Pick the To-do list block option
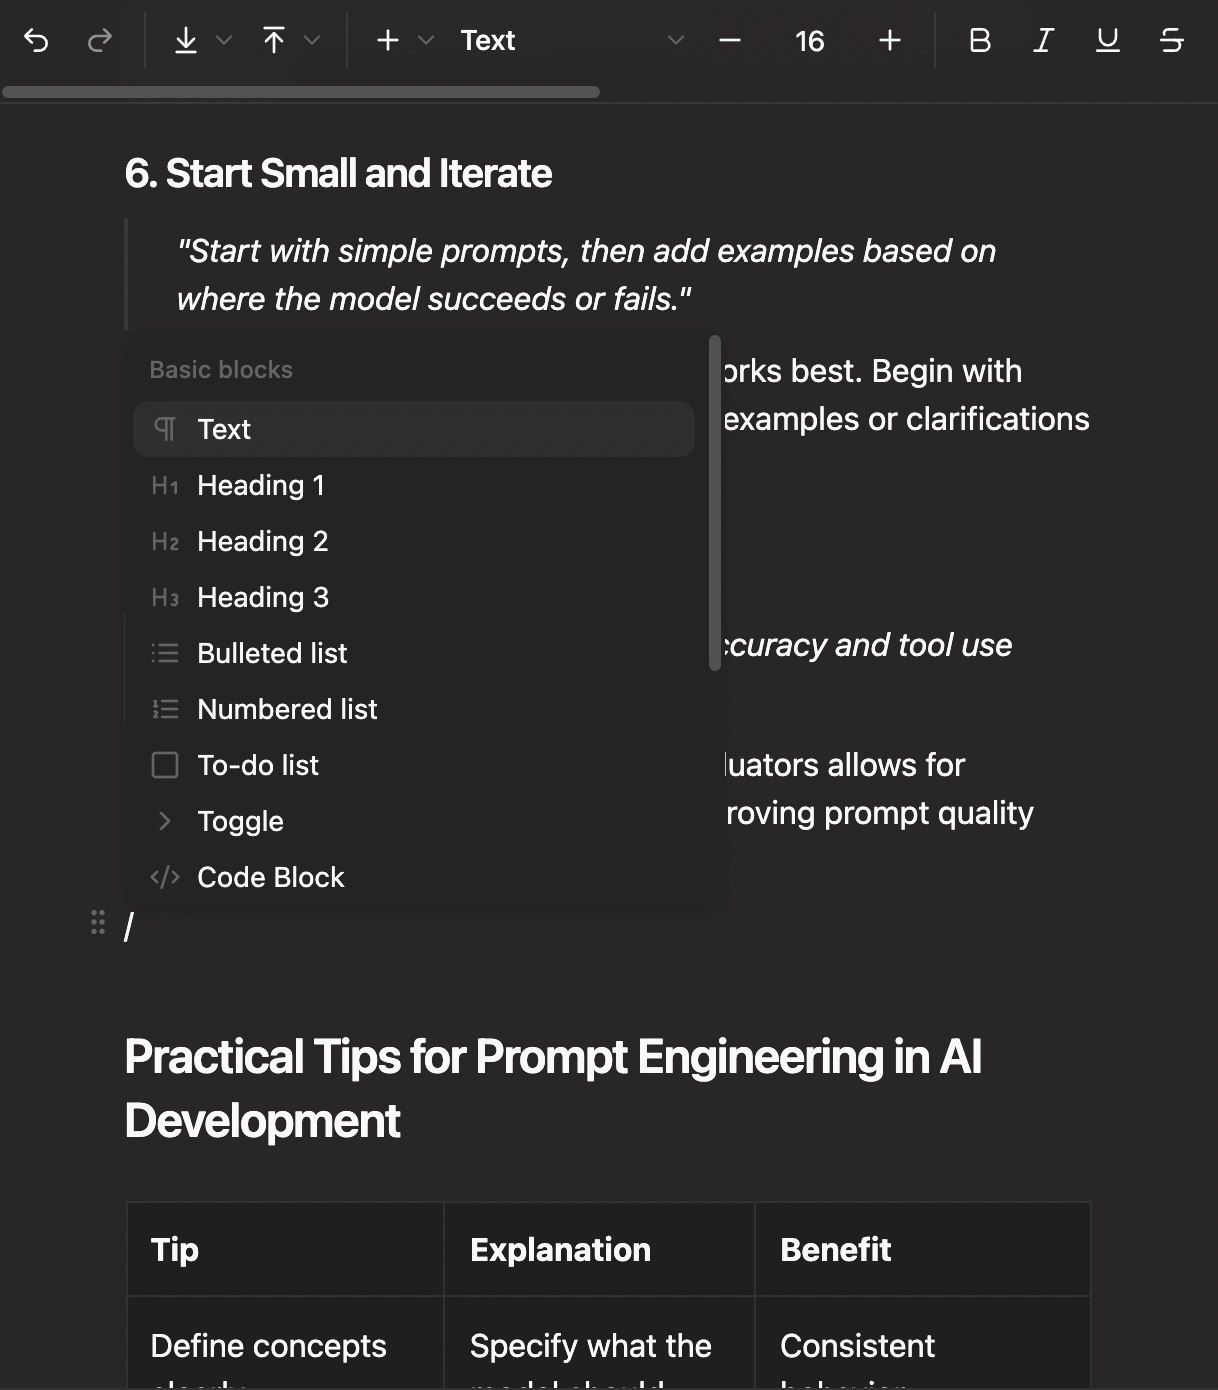 click(258, 765)
